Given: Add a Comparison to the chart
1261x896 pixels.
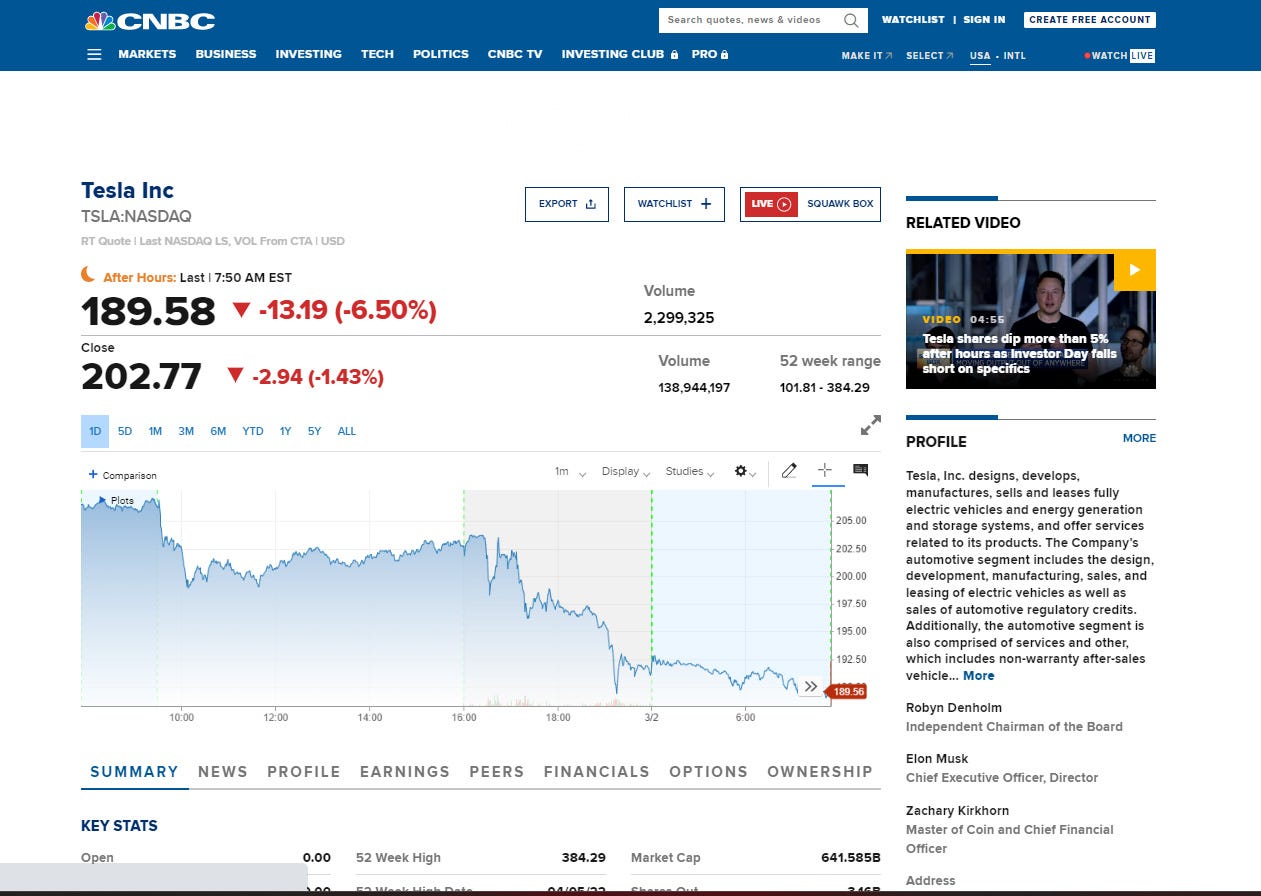Looking at the screenshot, I should (x=123, y=475).
